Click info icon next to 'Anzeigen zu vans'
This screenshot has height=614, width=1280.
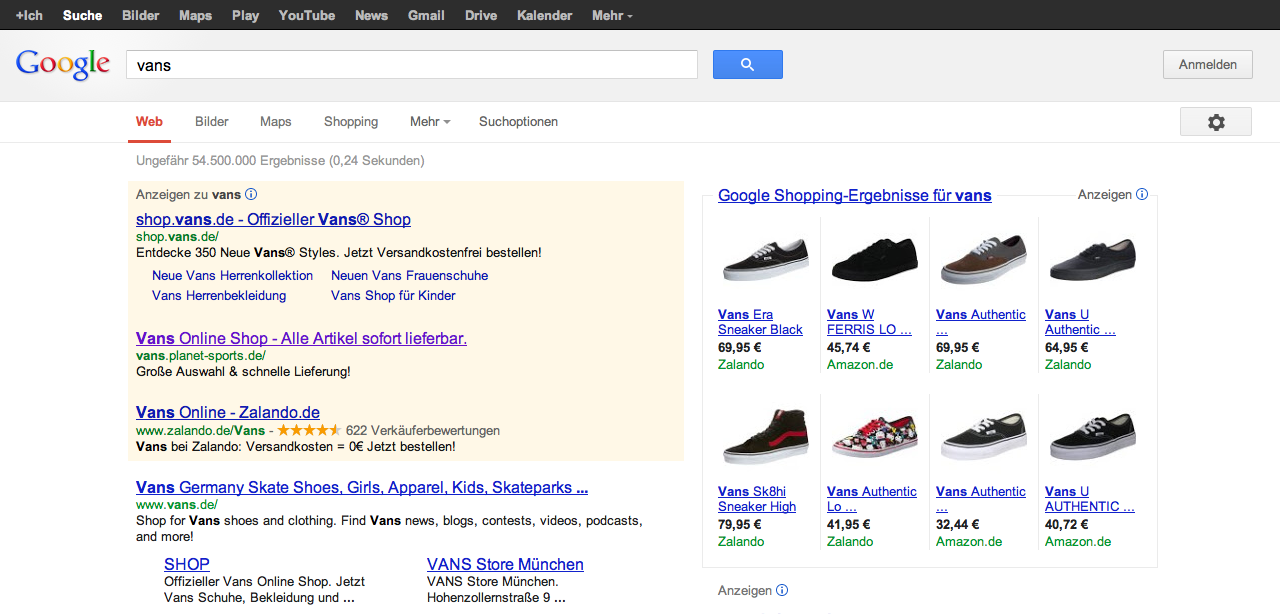(251, 195)
